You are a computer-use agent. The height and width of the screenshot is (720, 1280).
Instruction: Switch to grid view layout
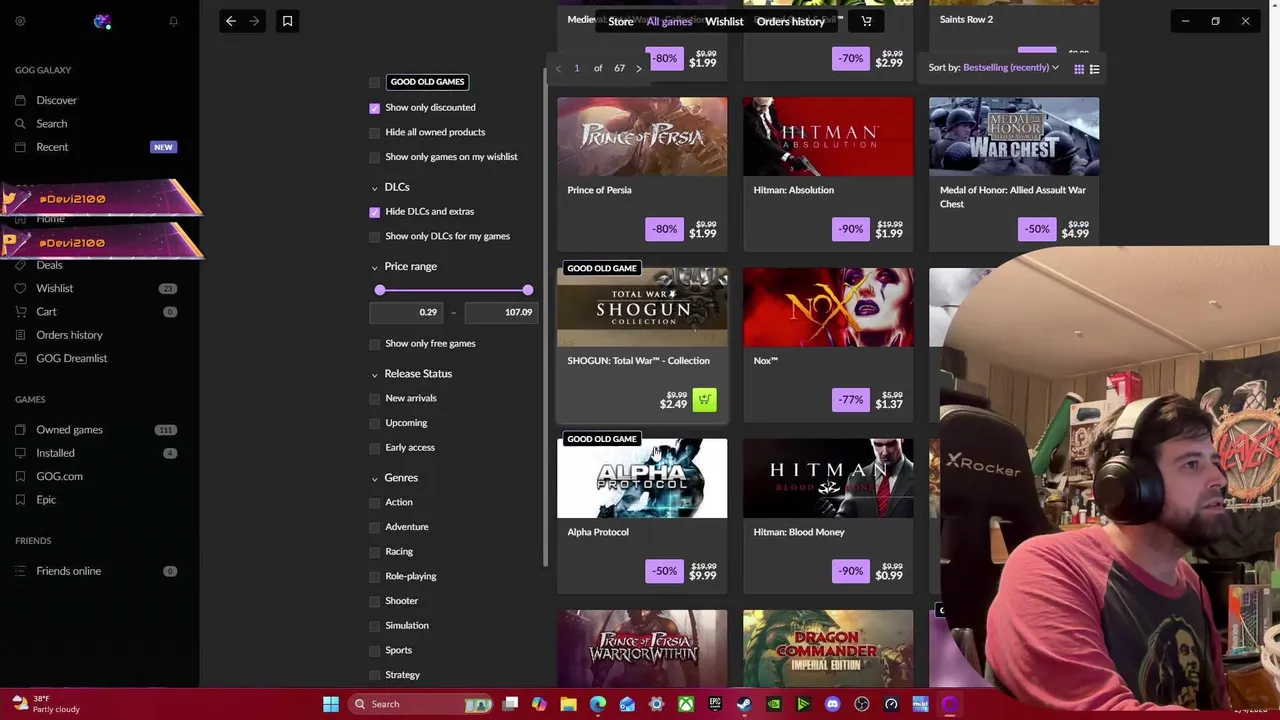pyautogui.click(x=1079, y=69)
